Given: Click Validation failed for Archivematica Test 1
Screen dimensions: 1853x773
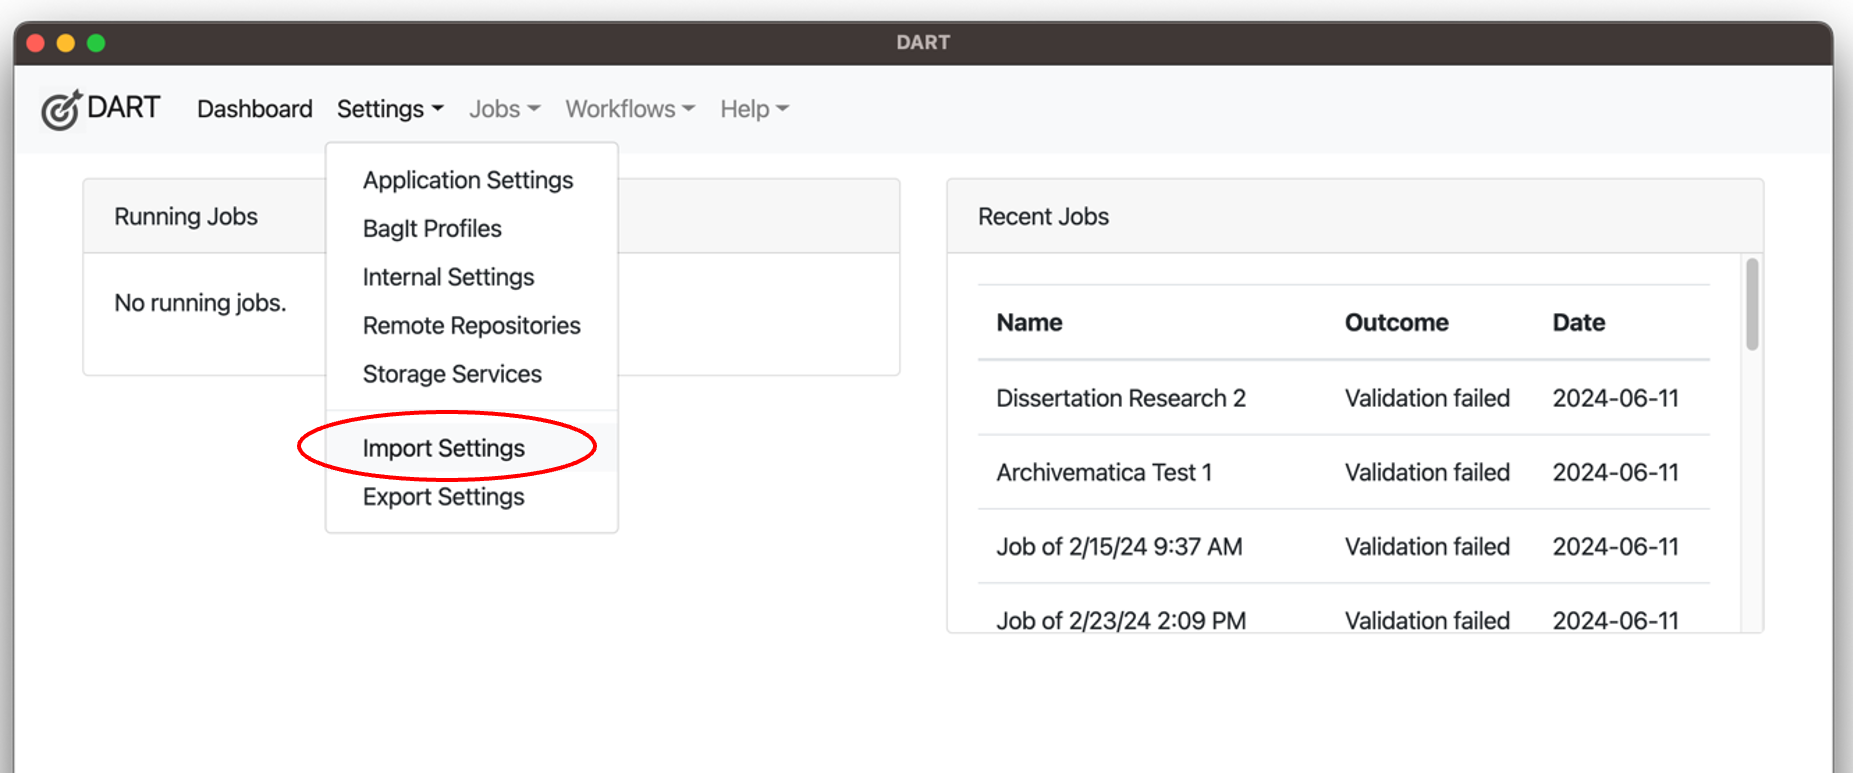Looking at the screenshot, I should (1427, 472).
